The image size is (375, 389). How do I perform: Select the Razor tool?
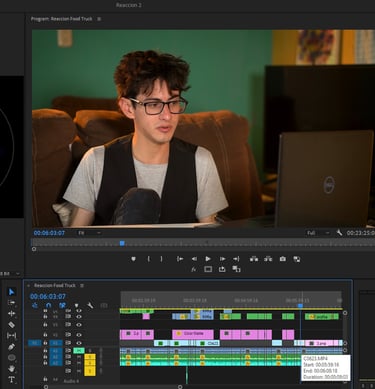(x=11, y=325)
